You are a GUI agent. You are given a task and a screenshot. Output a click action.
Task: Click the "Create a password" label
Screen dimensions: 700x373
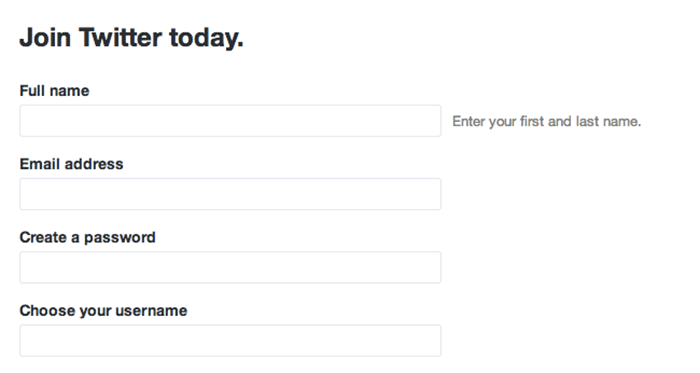(88, 237)
